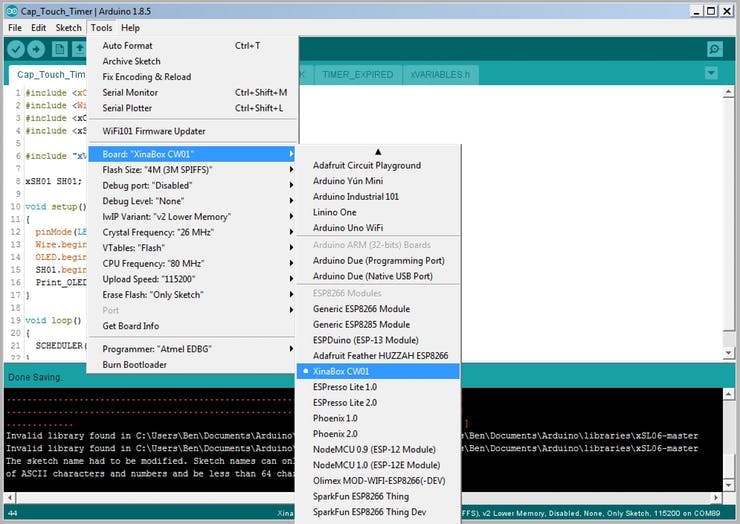Screen dimensions: 740x524
Task: Select Arduino Industrial 101 board
Action: [378, 197]
